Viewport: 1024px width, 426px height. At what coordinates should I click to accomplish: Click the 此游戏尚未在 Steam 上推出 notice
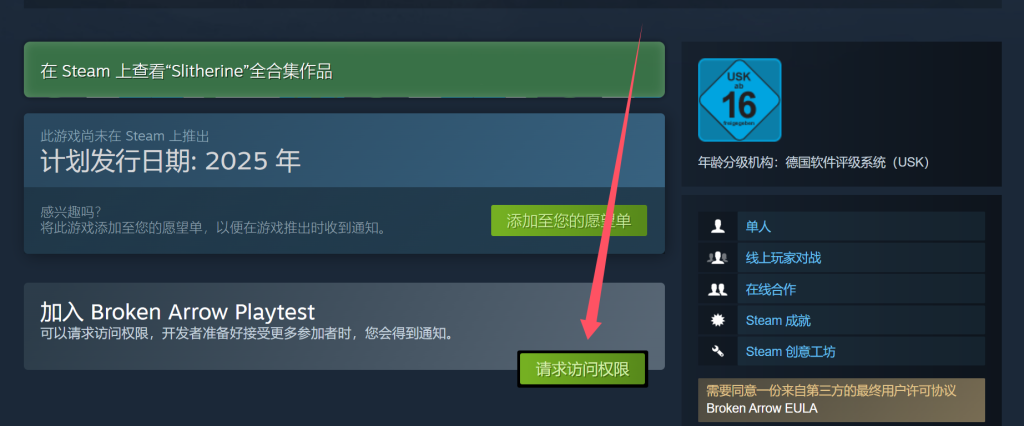(x=124, y=136)
